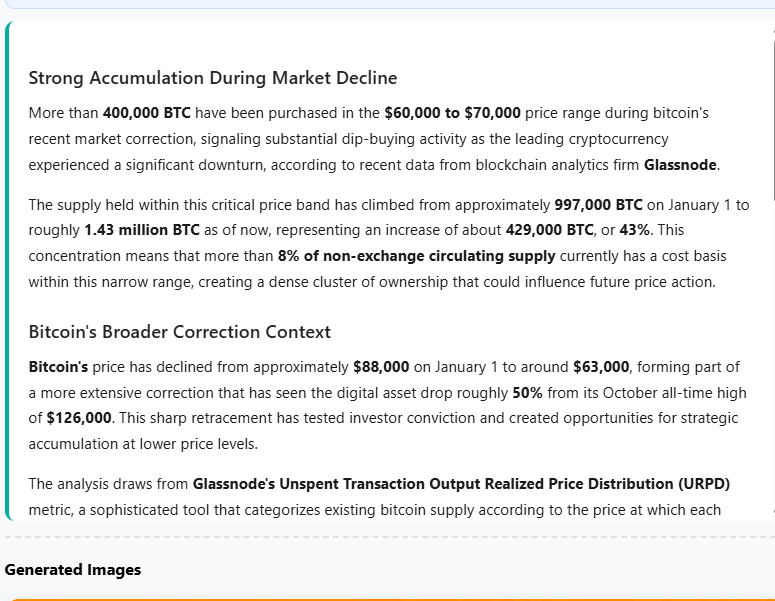Click the 'Generated Images' section title
This screenshot has width=775, height=601.
tap(73, 570)
